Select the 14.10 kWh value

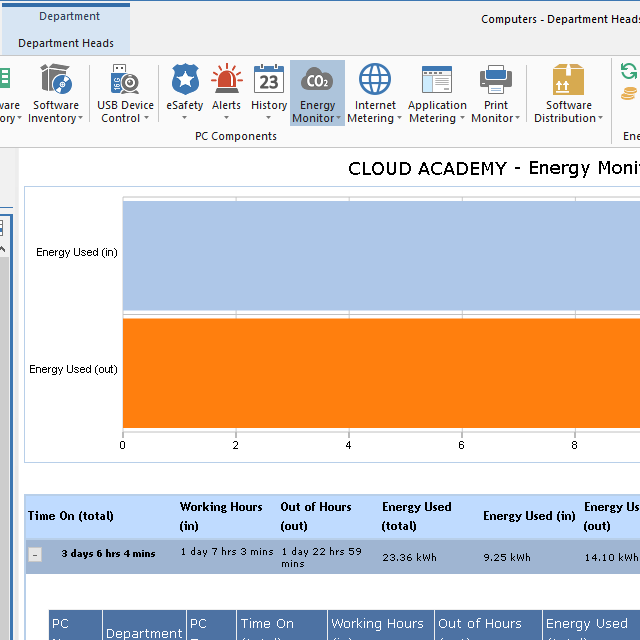click(611, 557)
